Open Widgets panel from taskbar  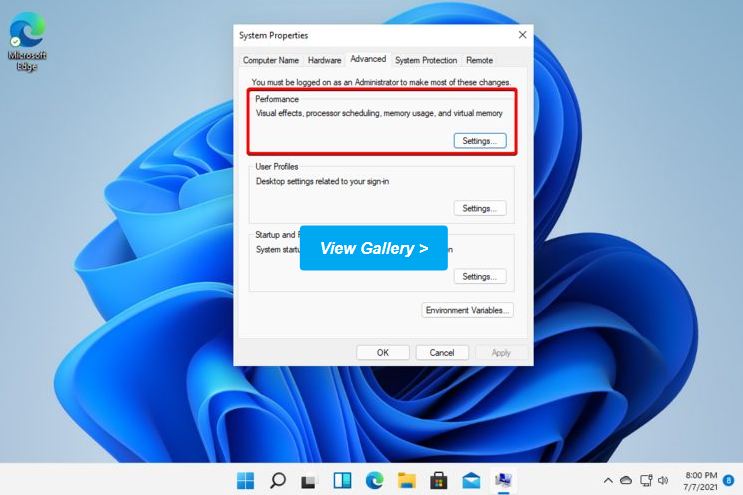342,481
